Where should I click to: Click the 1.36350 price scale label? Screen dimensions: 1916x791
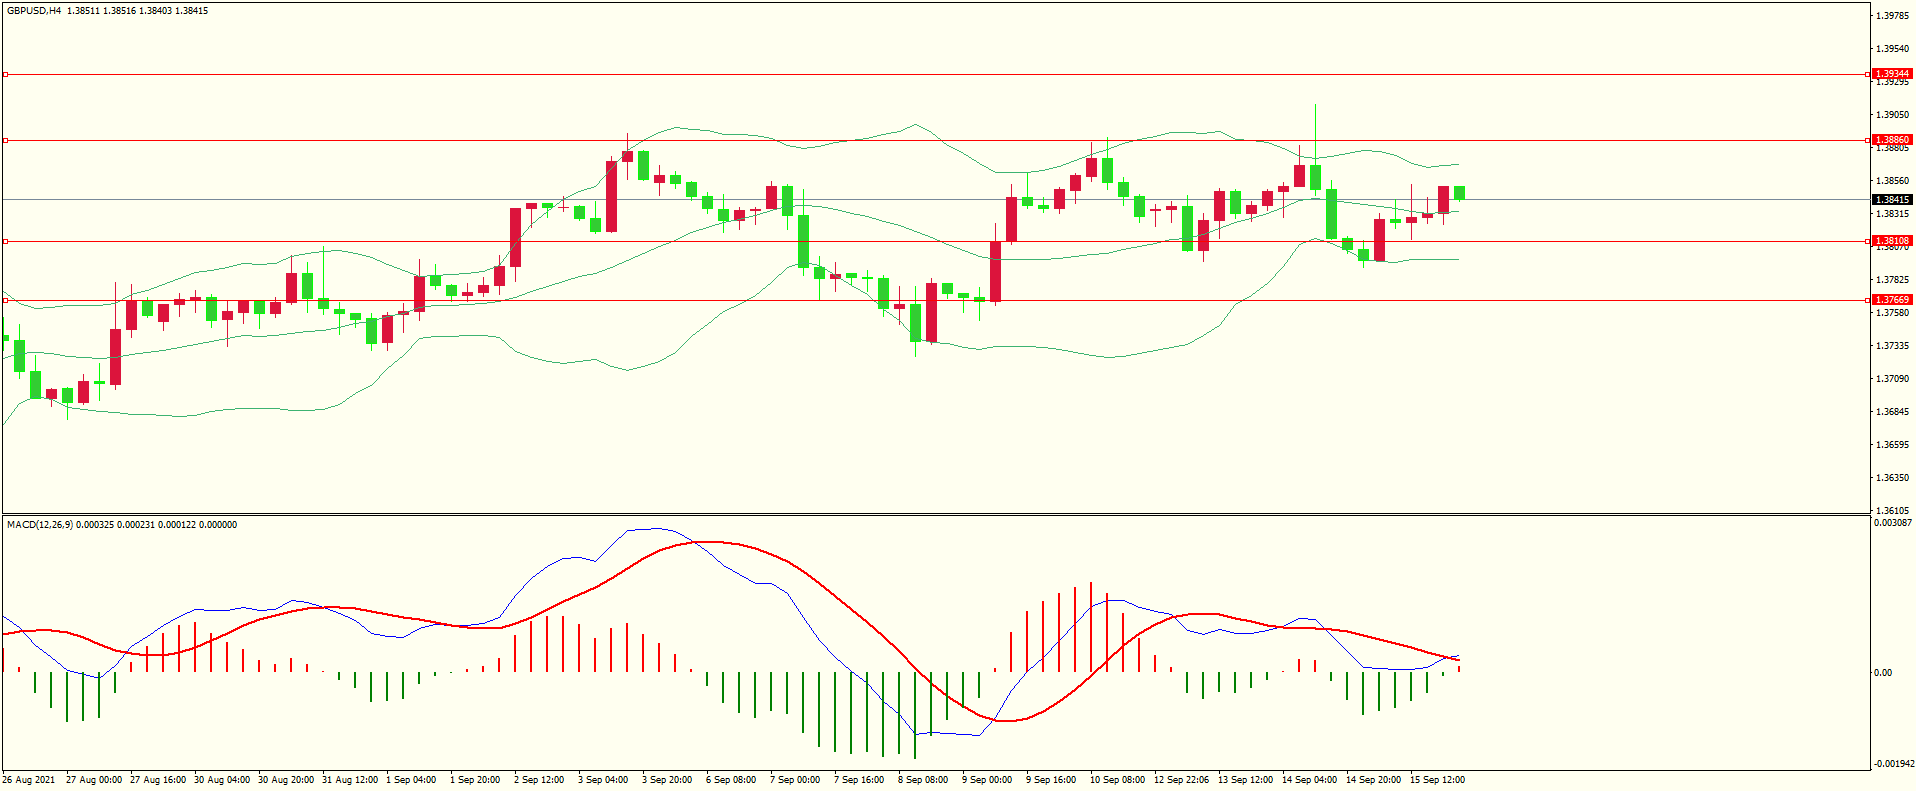1893,478
